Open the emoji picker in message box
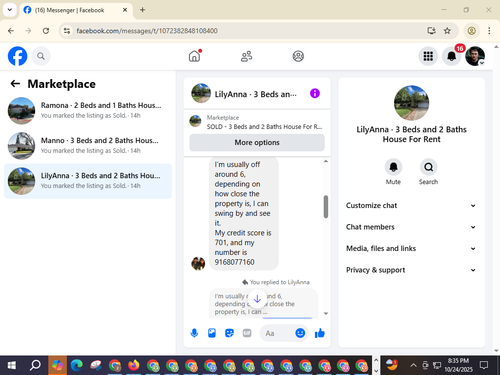 [300, 333]
